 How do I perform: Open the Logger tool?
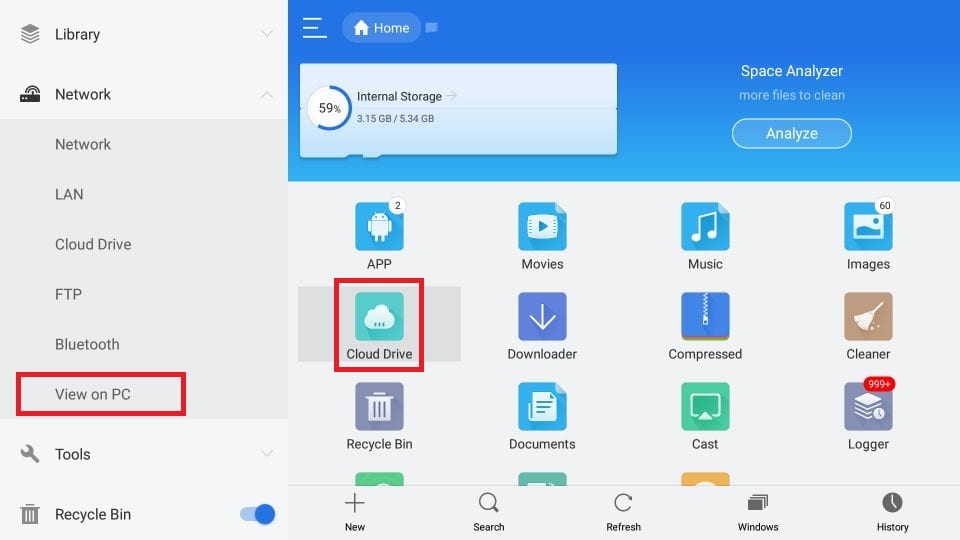pyautogui.click(x=868, y=407)
